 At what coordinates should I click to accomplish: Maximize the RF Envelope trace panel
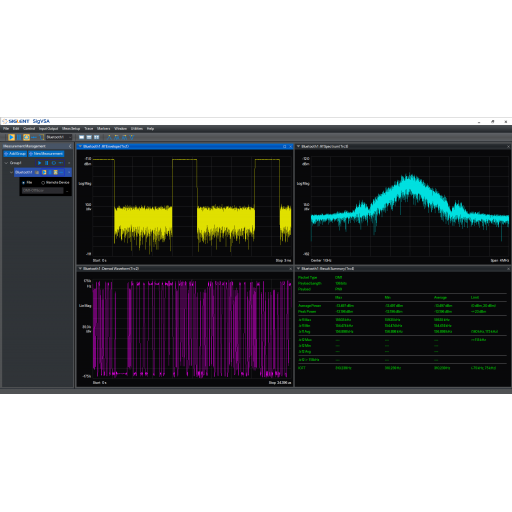pyautogui.click(x=285, y=146)
